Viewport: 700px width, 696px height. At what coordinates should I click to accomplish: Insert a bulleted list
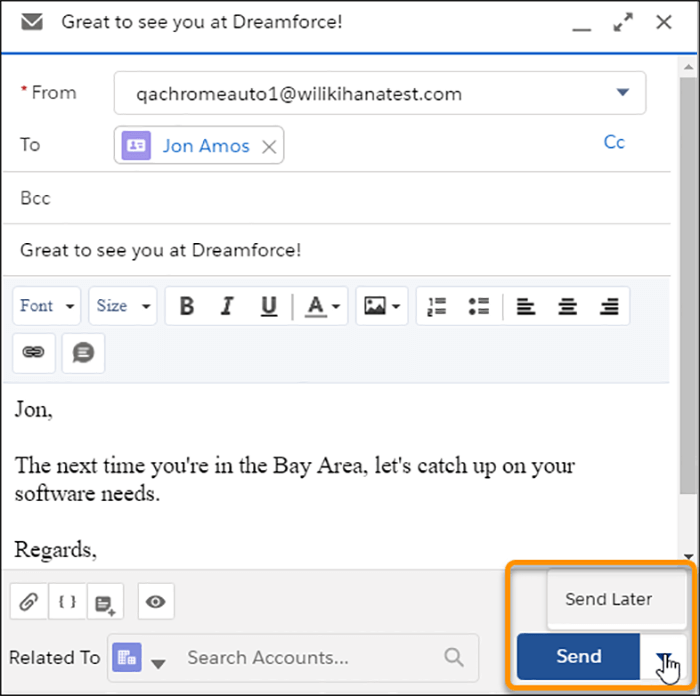tap(479, 306)
